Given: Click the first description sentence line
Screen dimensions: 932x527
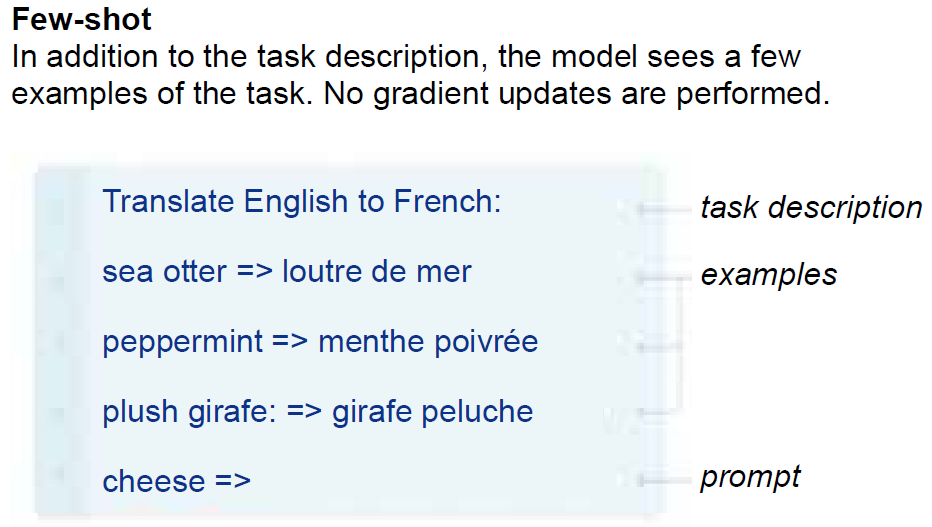Looking at the screenshot, I should [x=406, y=57].
